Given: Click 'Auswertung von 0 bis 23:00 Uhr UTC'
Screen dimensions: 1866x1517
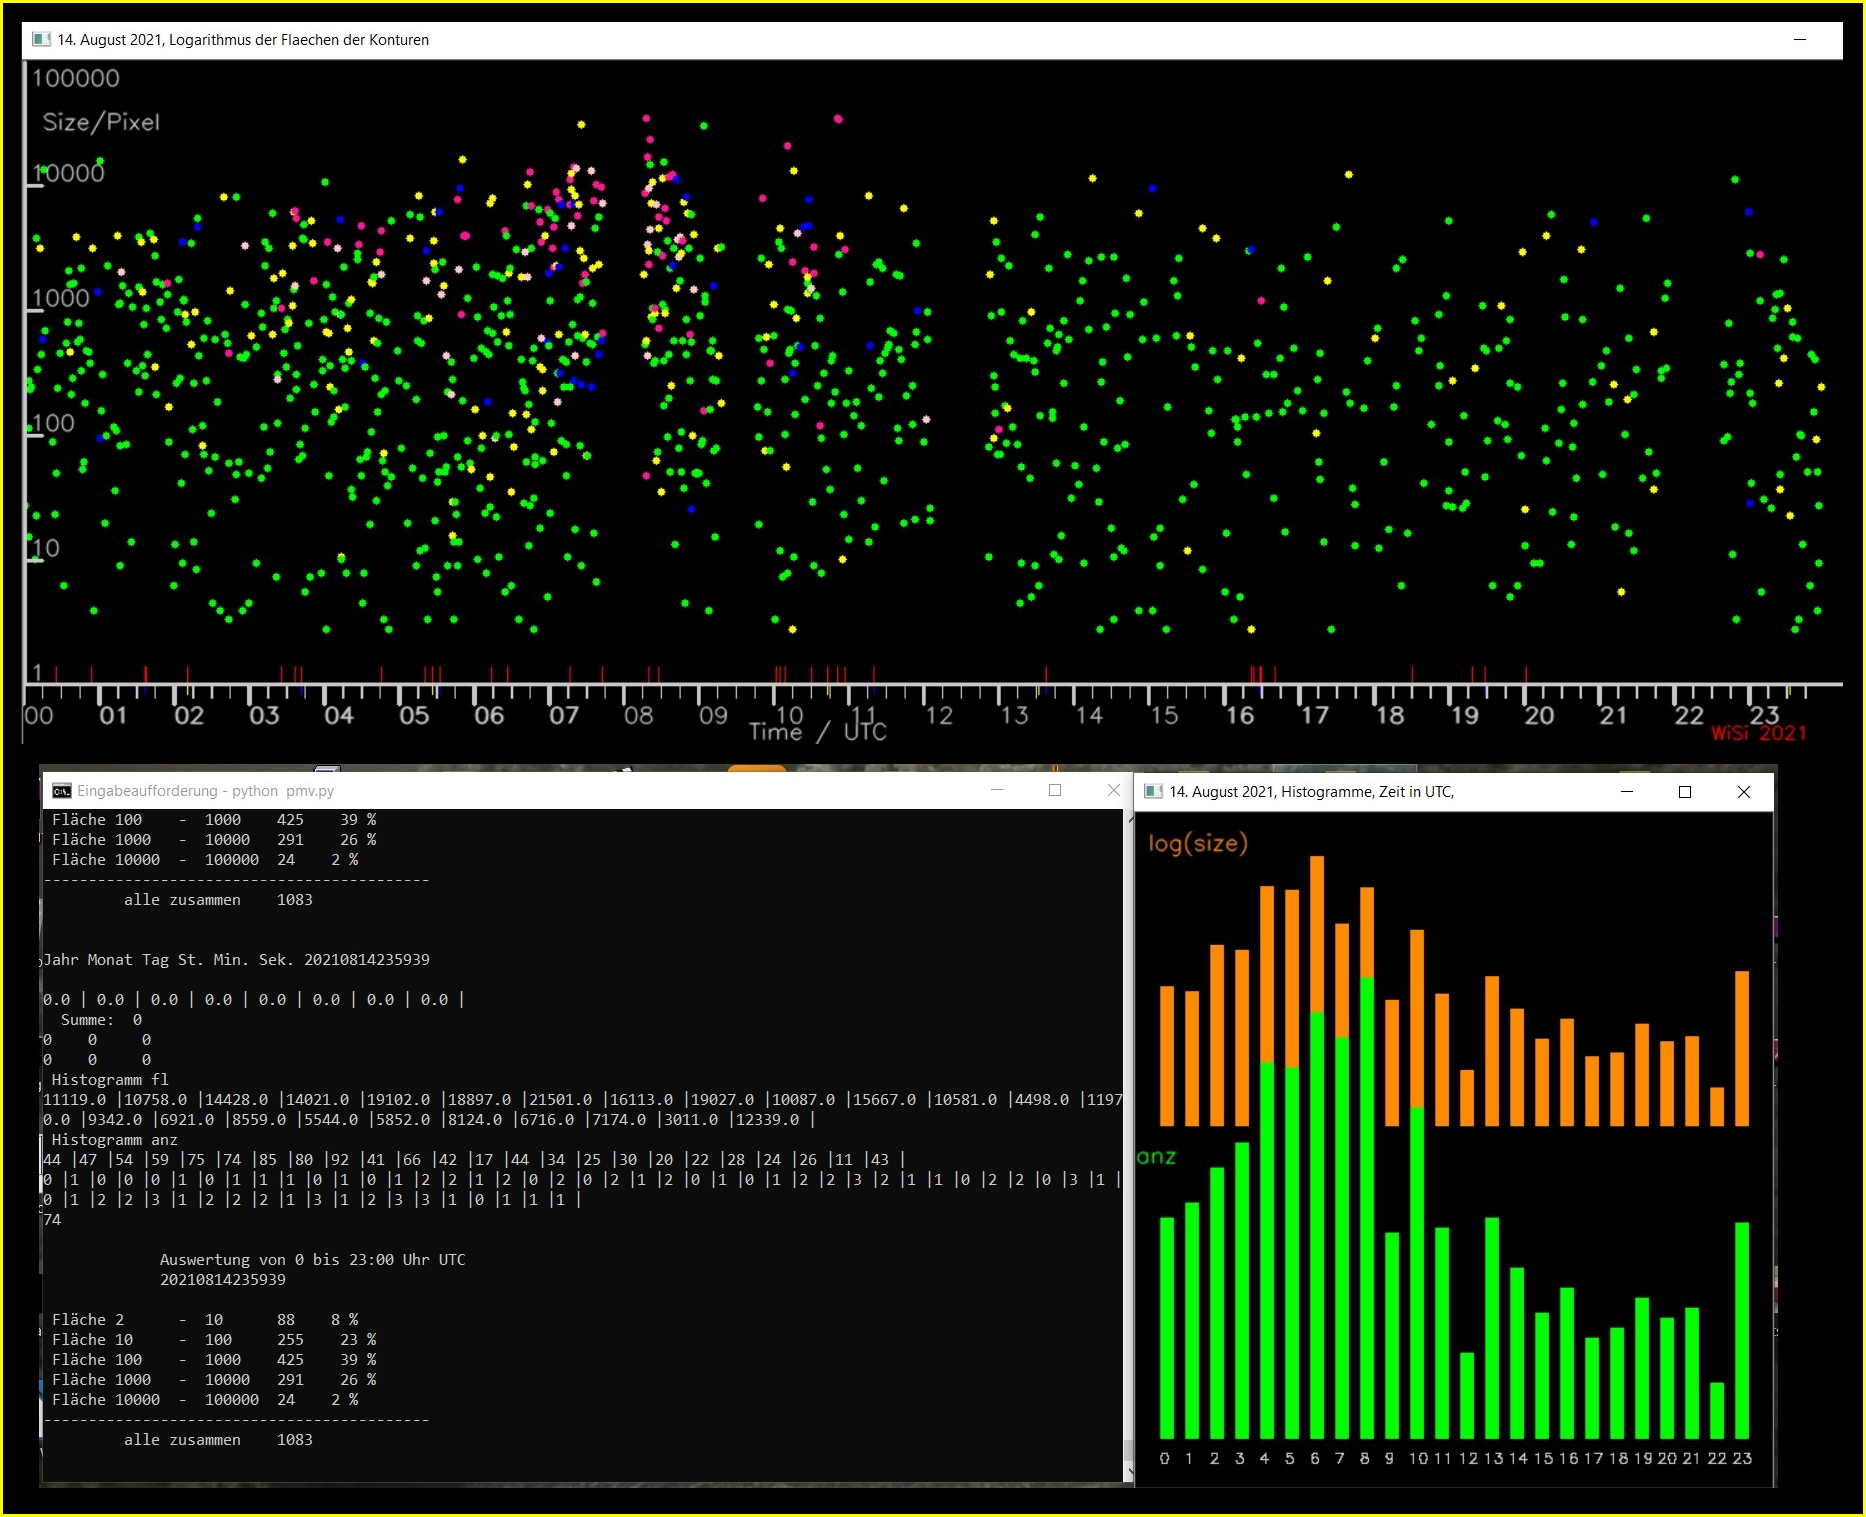Looking at the screenshot, I should 313,1260.
